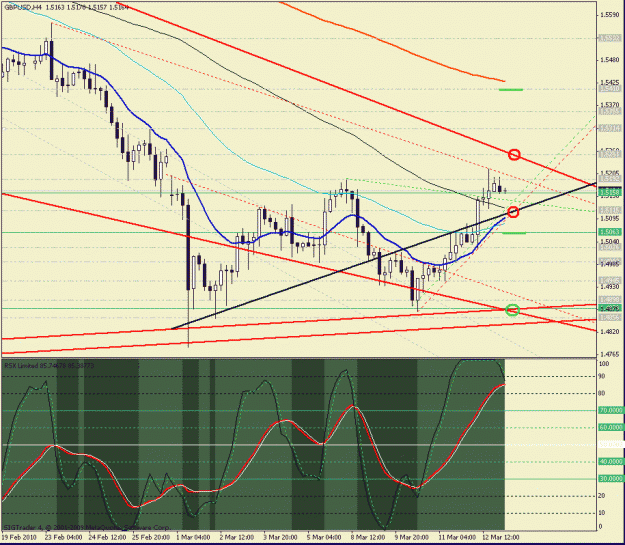This screenshot has height=545, width=625.
Task: Click the 19 Feb 2010 date label
Action: 19,537
